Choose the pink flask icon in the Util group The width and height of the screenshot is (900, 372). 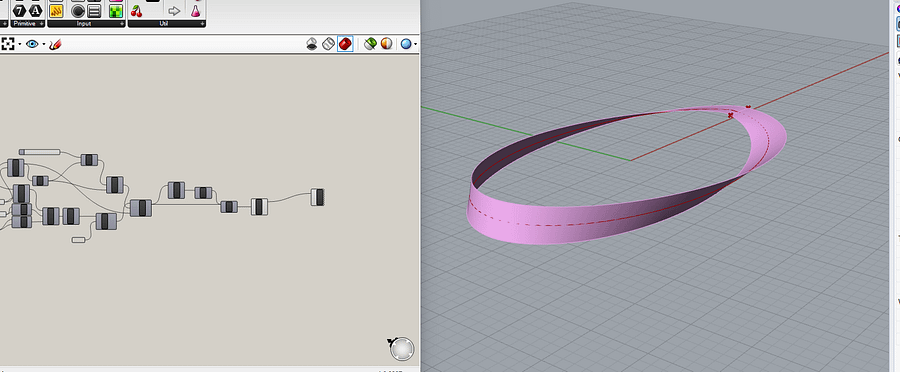(196, 11)
